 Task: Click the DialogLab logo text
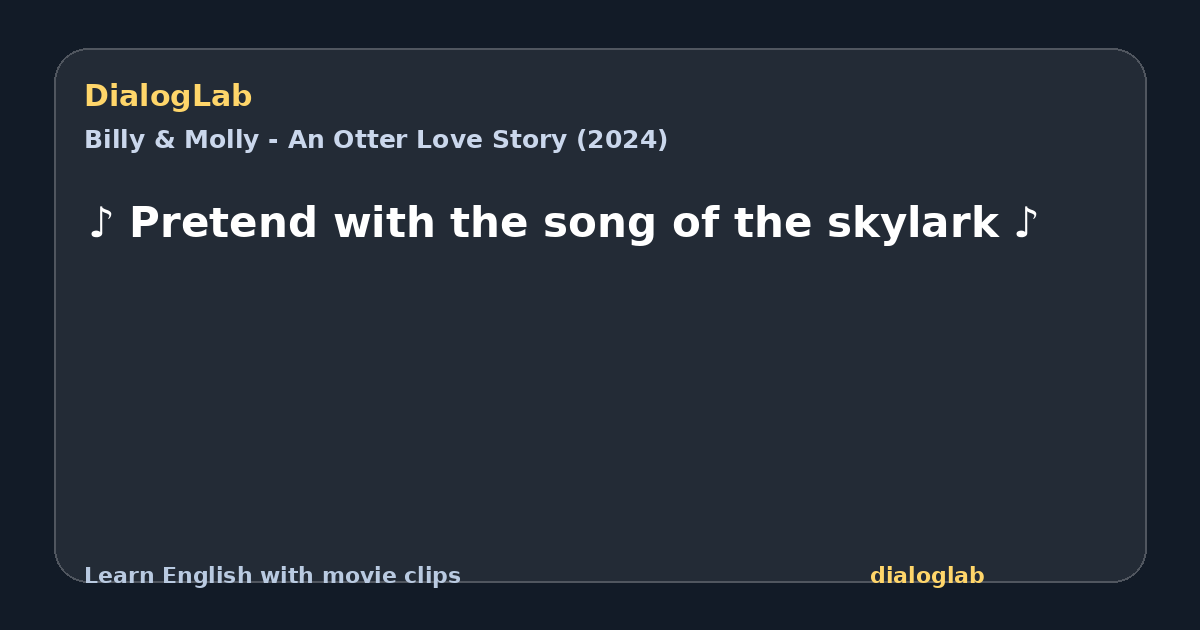point(168,96)
